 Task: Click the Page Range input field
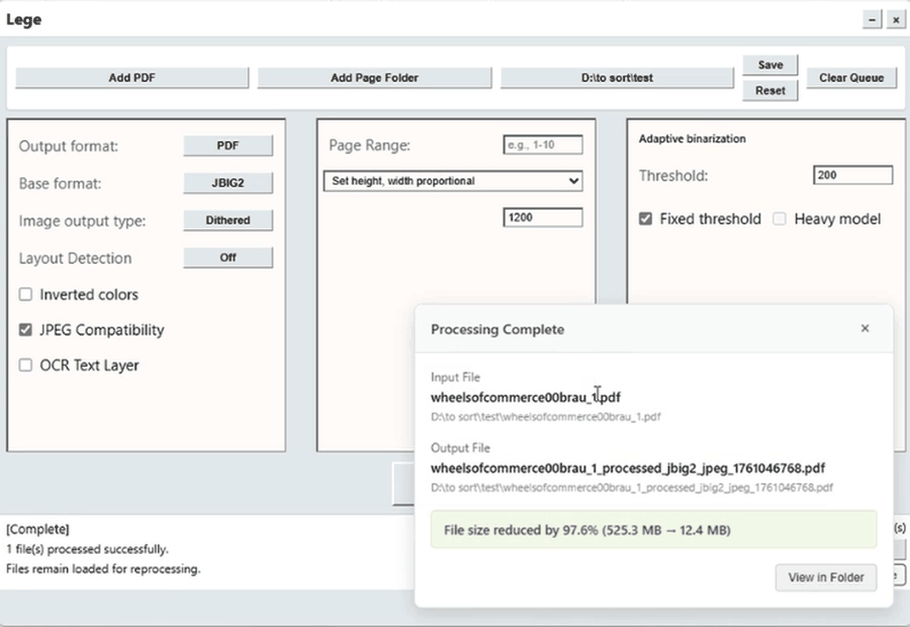(542, 146)
